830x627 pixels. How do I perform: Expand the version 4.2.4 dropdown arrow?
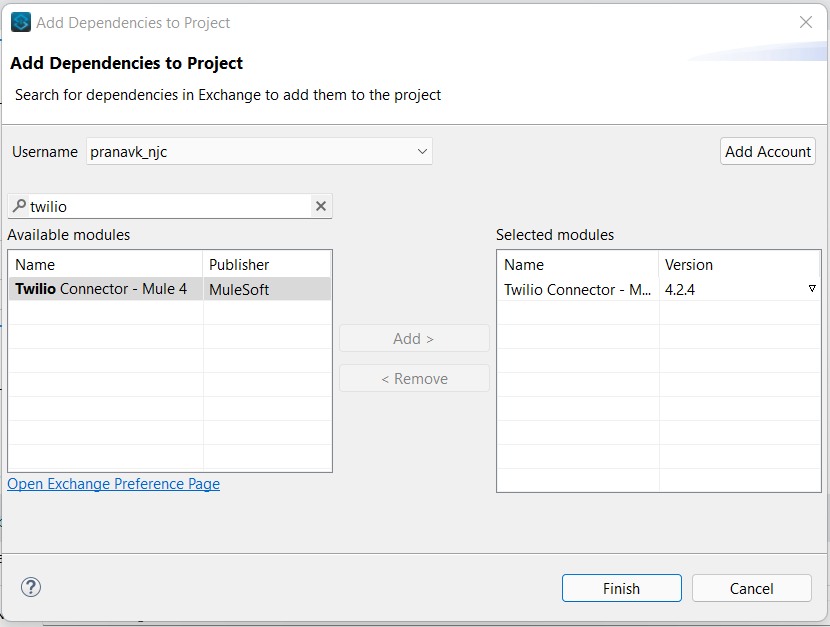[812, 288]
